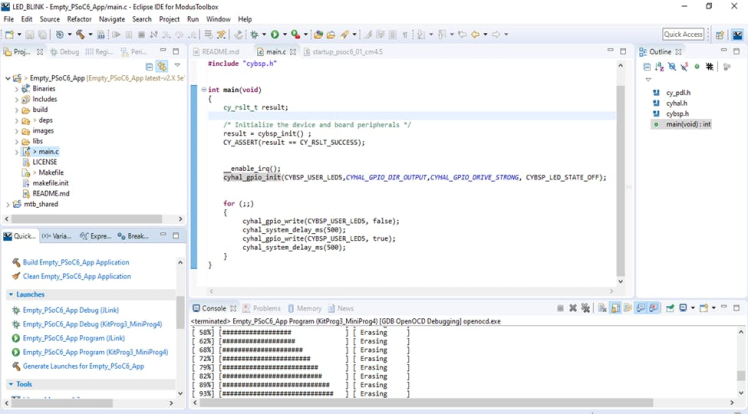Collapse the Launches section in Quick Panel
The height and width of the screenshot is (414, 748).
pos(11,295)
